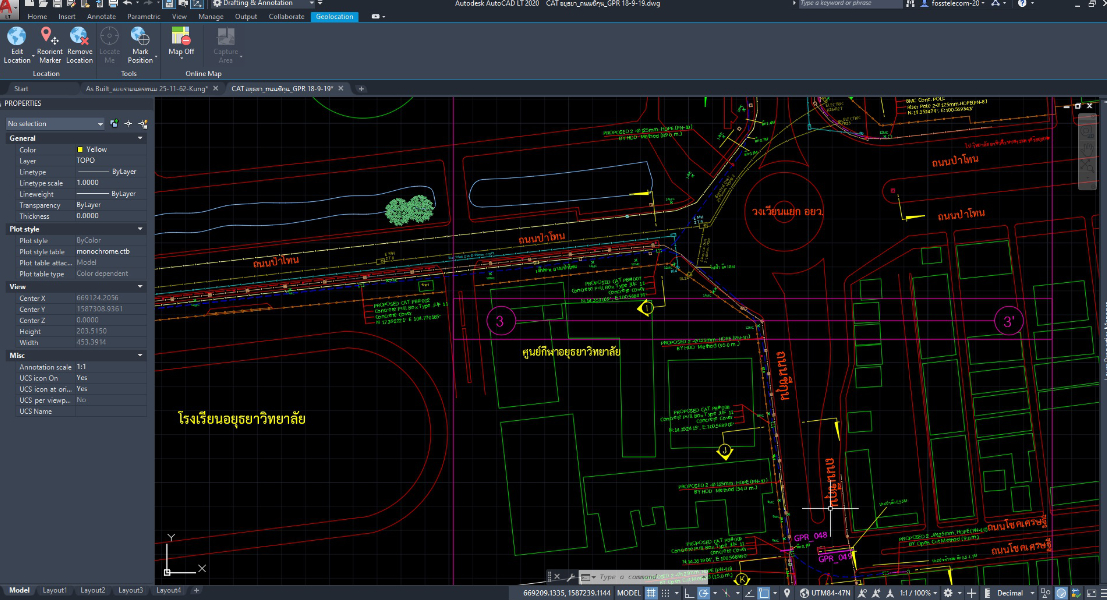The width and height of the screenshot is (1107, 600).
Task: Toggle hardware acceleration in status bar
Action: [1062, 593]
